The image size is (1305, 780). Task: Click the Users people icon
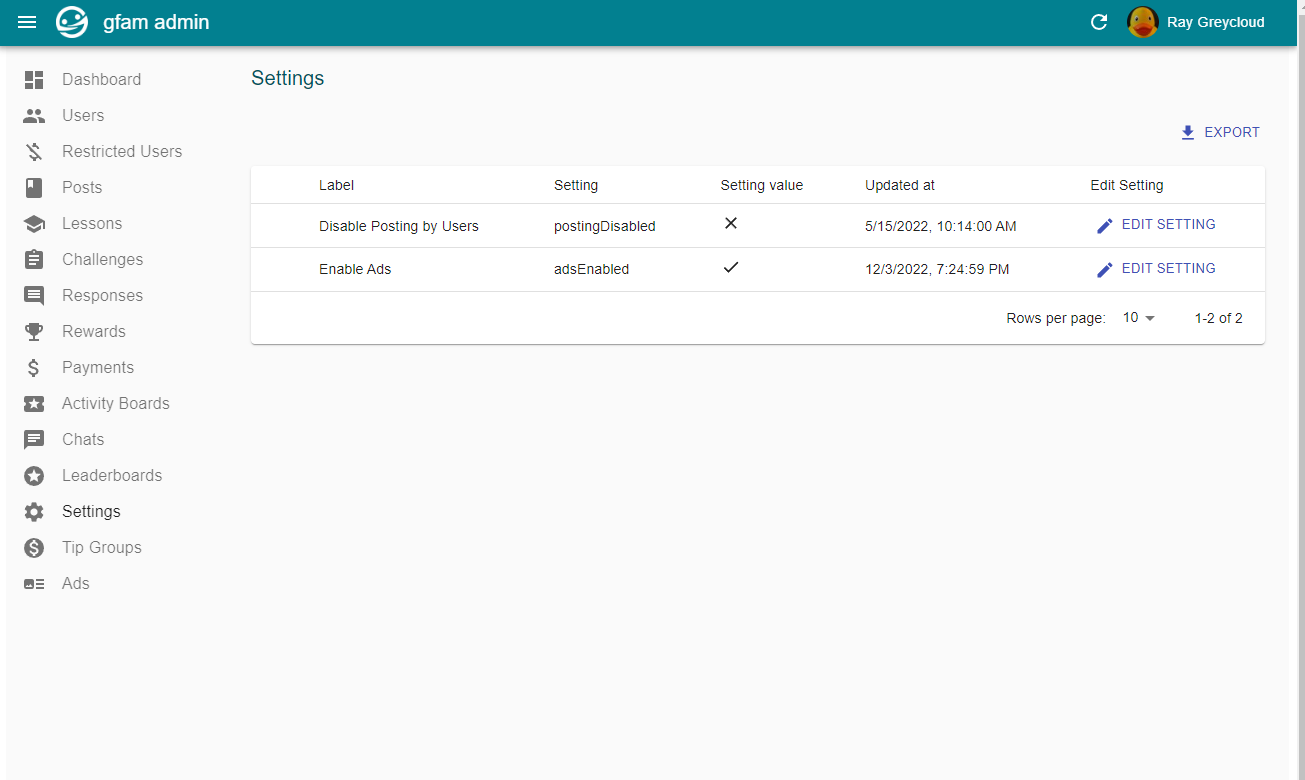(x=34, y=115)
